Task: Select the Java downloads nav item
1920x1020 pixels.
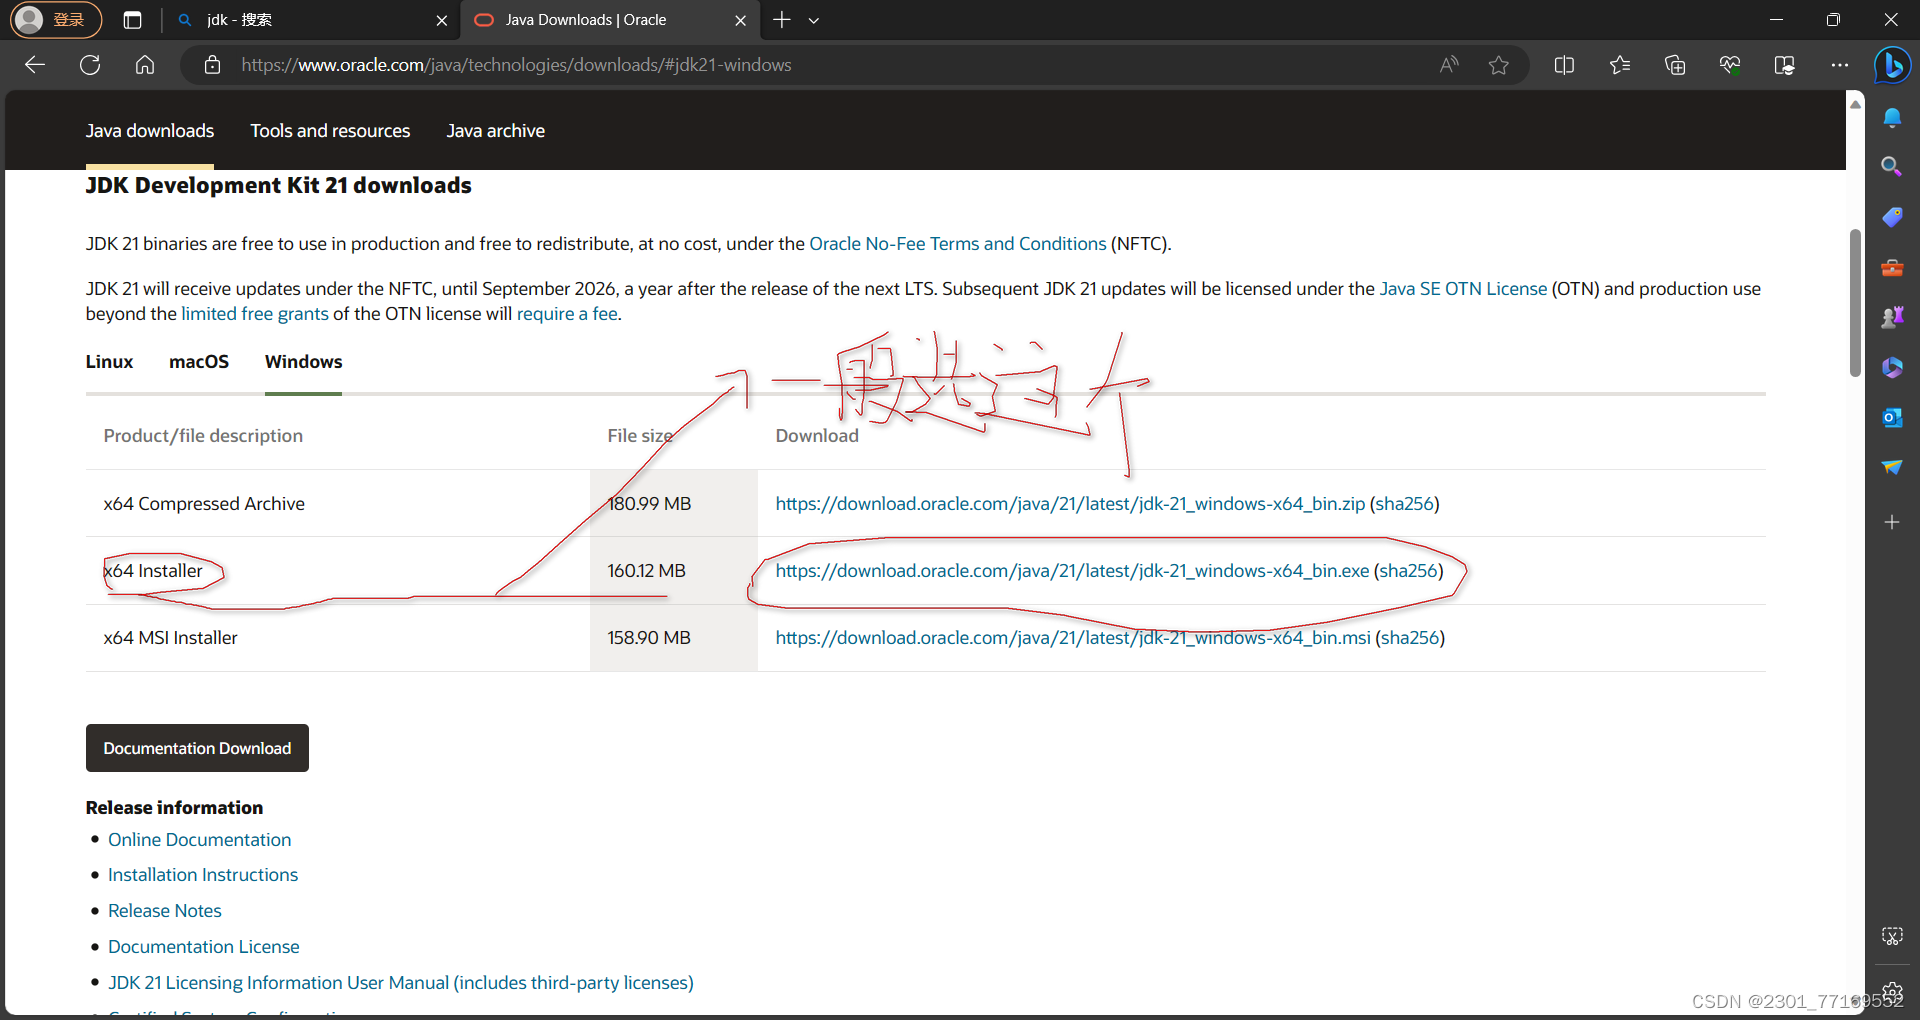Action: pos(150,131)
